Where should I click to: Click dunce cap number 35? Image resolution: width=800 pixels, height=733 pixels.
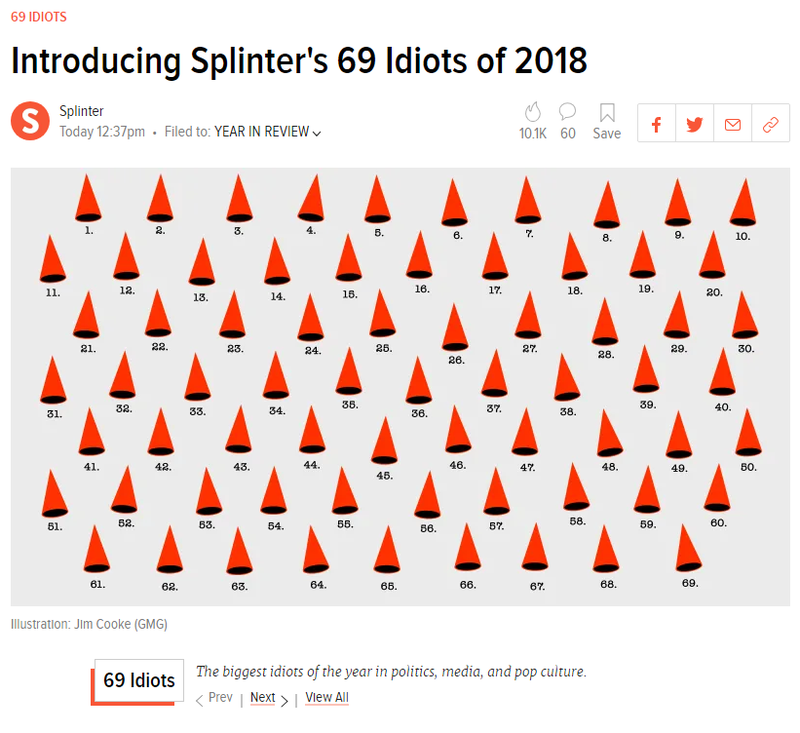[x=348, y=371]
